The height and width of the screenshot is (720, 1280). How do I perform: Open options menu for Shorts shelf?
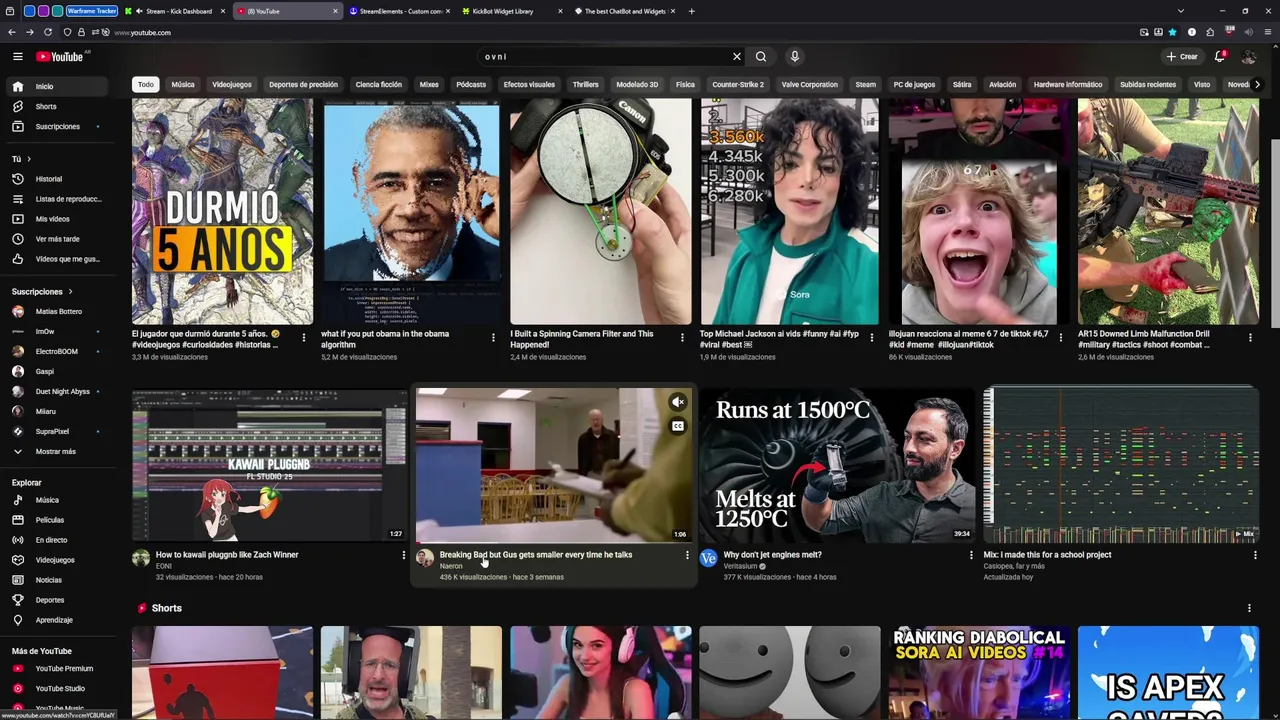[1249, 608]
